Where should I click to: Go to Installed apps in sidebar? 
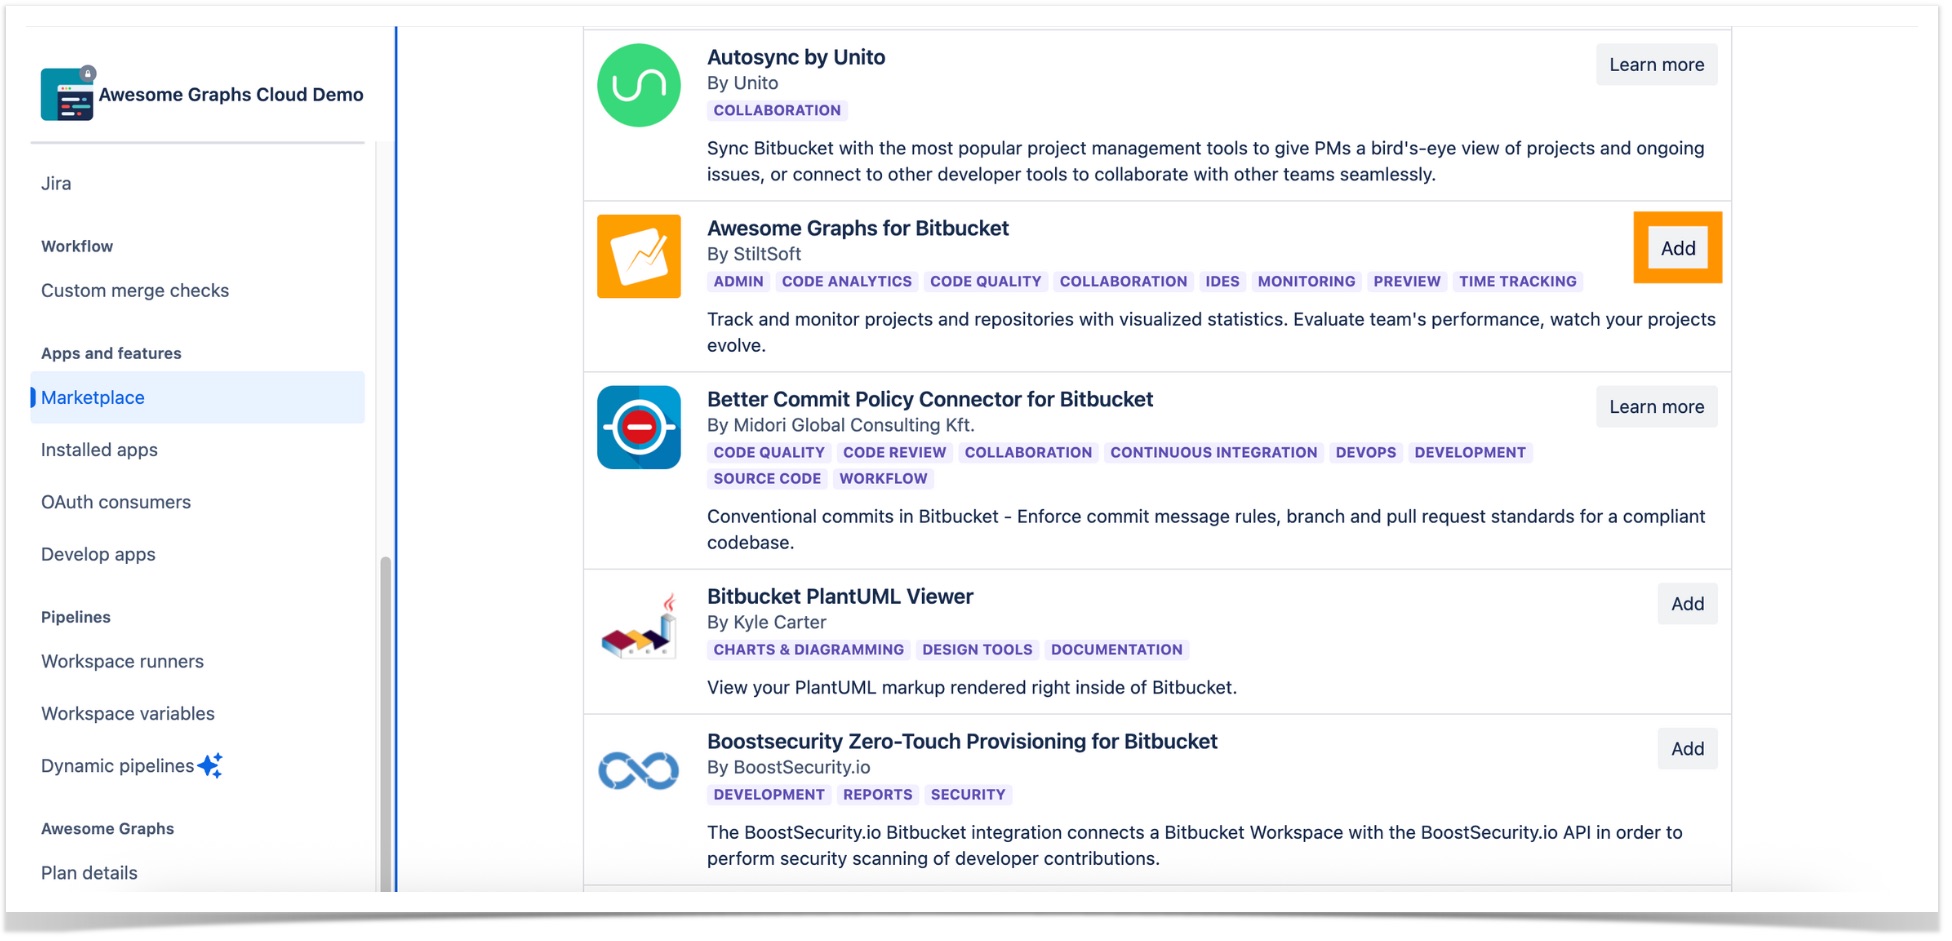(x=99, y=450)
